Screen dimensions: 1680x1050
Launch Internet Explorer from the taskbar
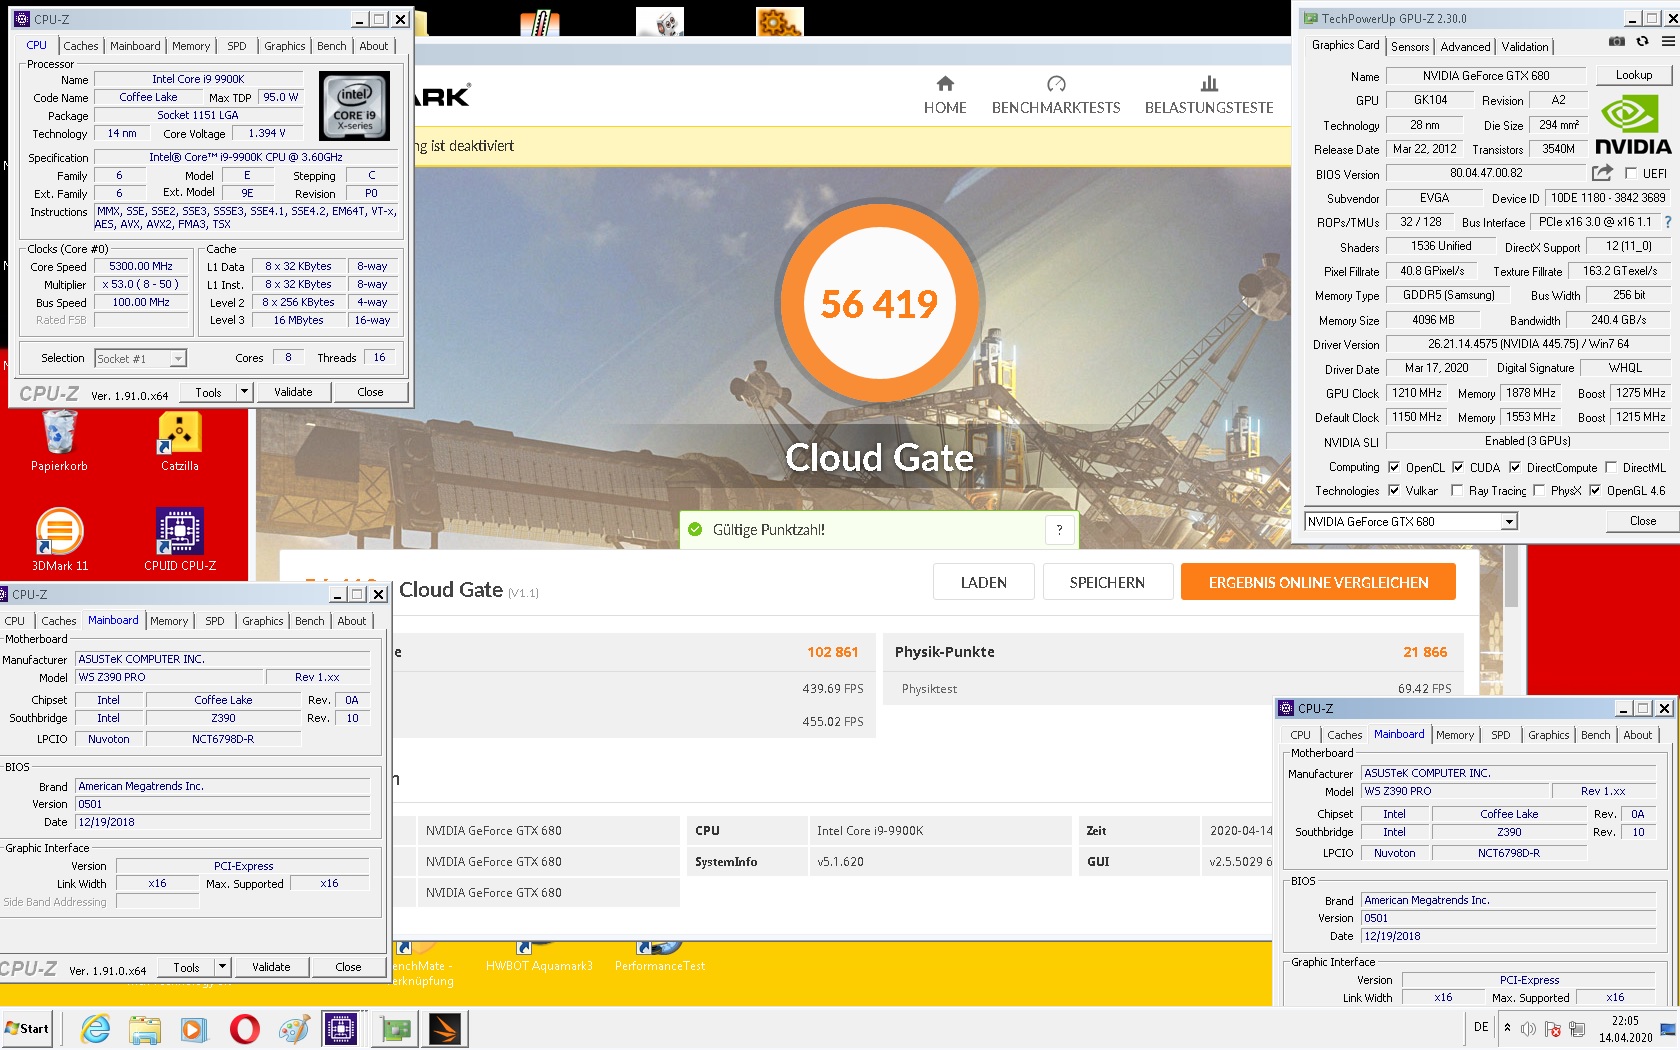tap(96, 1029)
